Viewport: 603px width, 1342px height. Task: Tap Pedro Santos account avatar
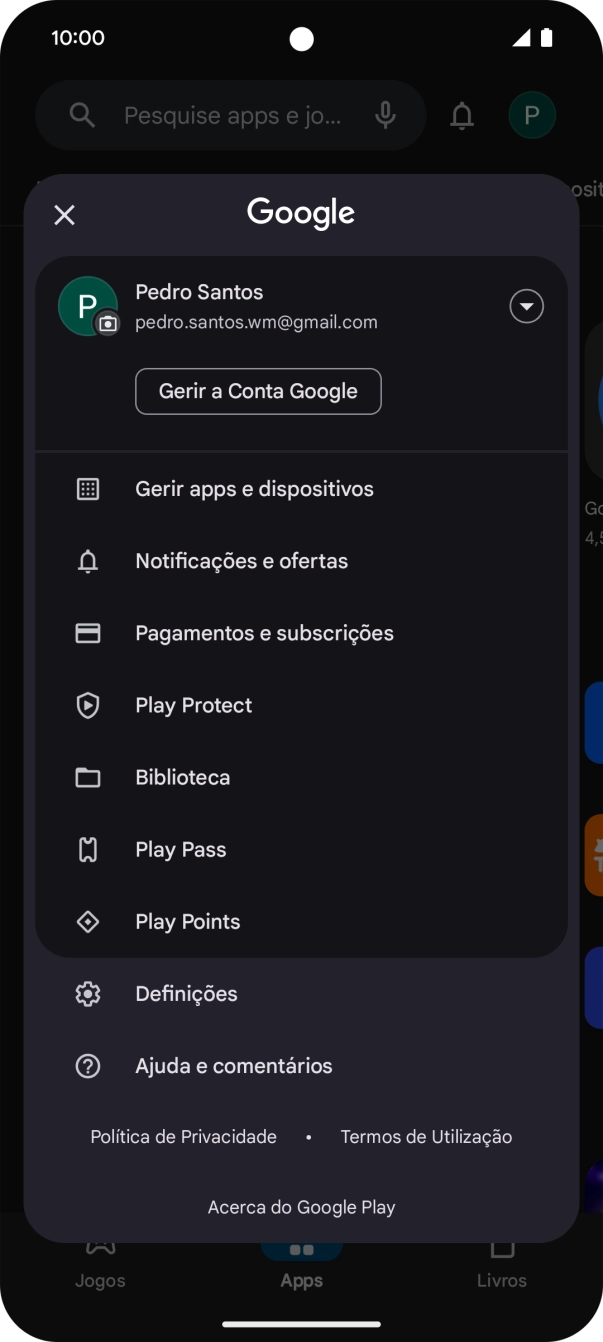88,305
